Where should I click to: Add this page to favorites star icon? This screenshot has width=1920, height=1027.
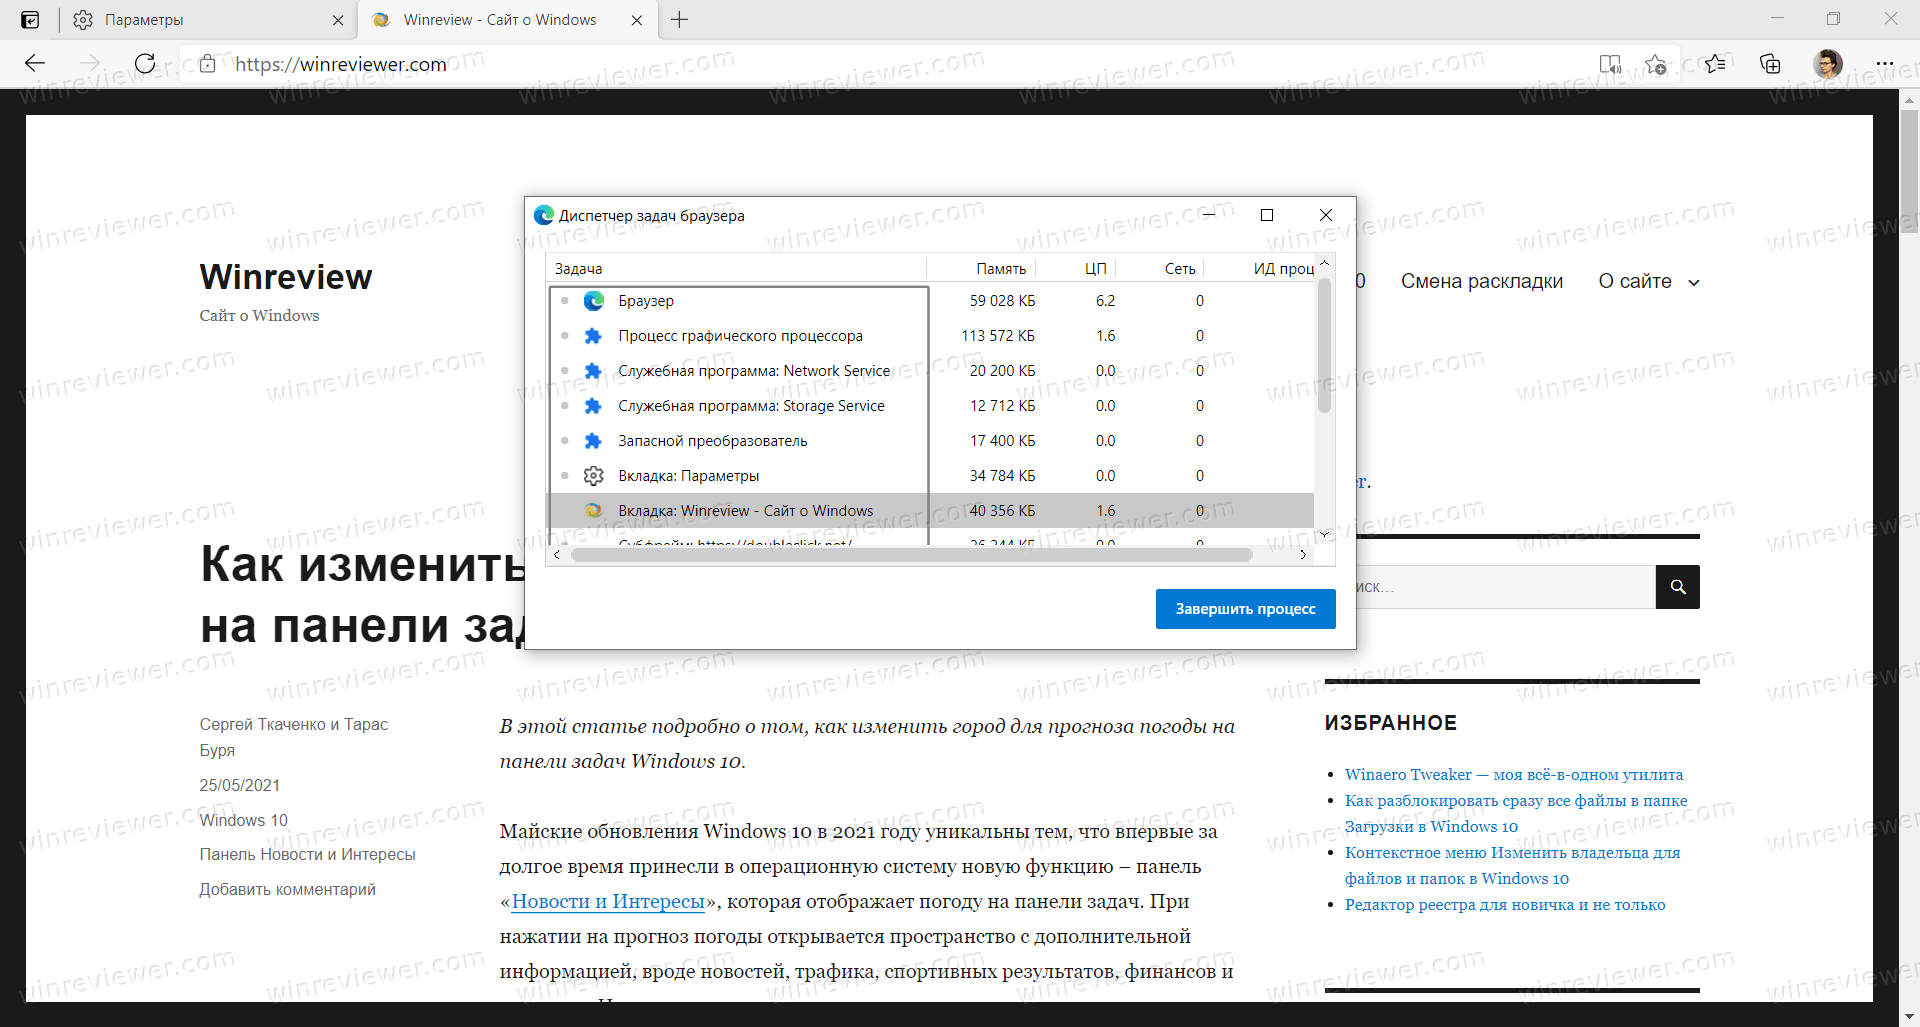1656,64
